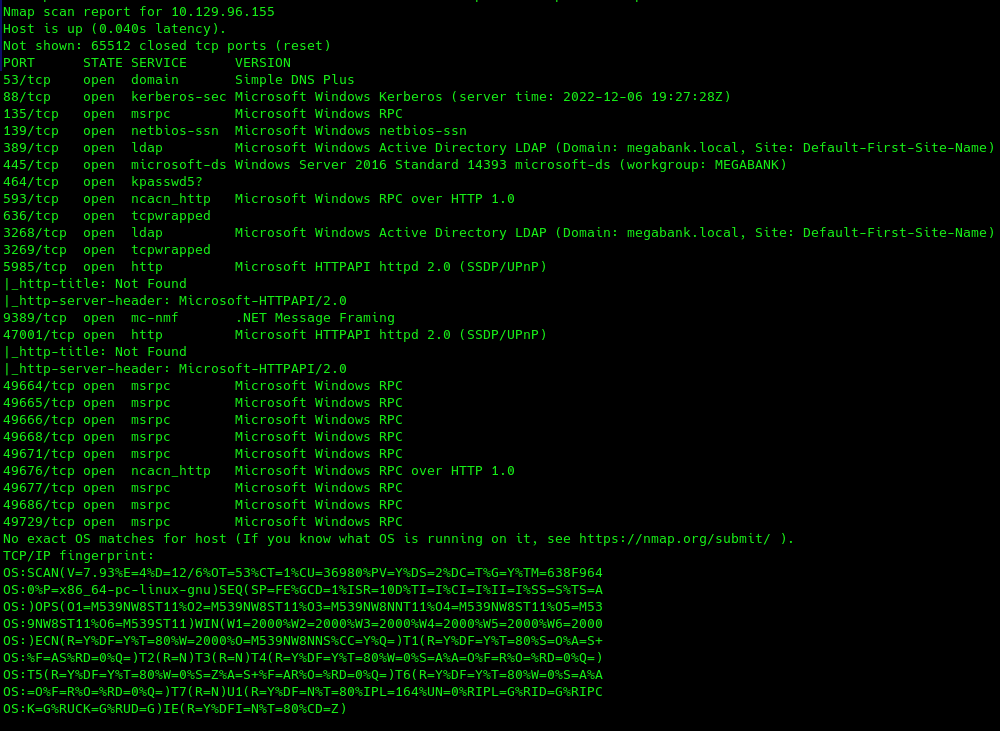Select the 53/tcp port entry
Screen dimensions: 1000x731
tap(27, 80)
